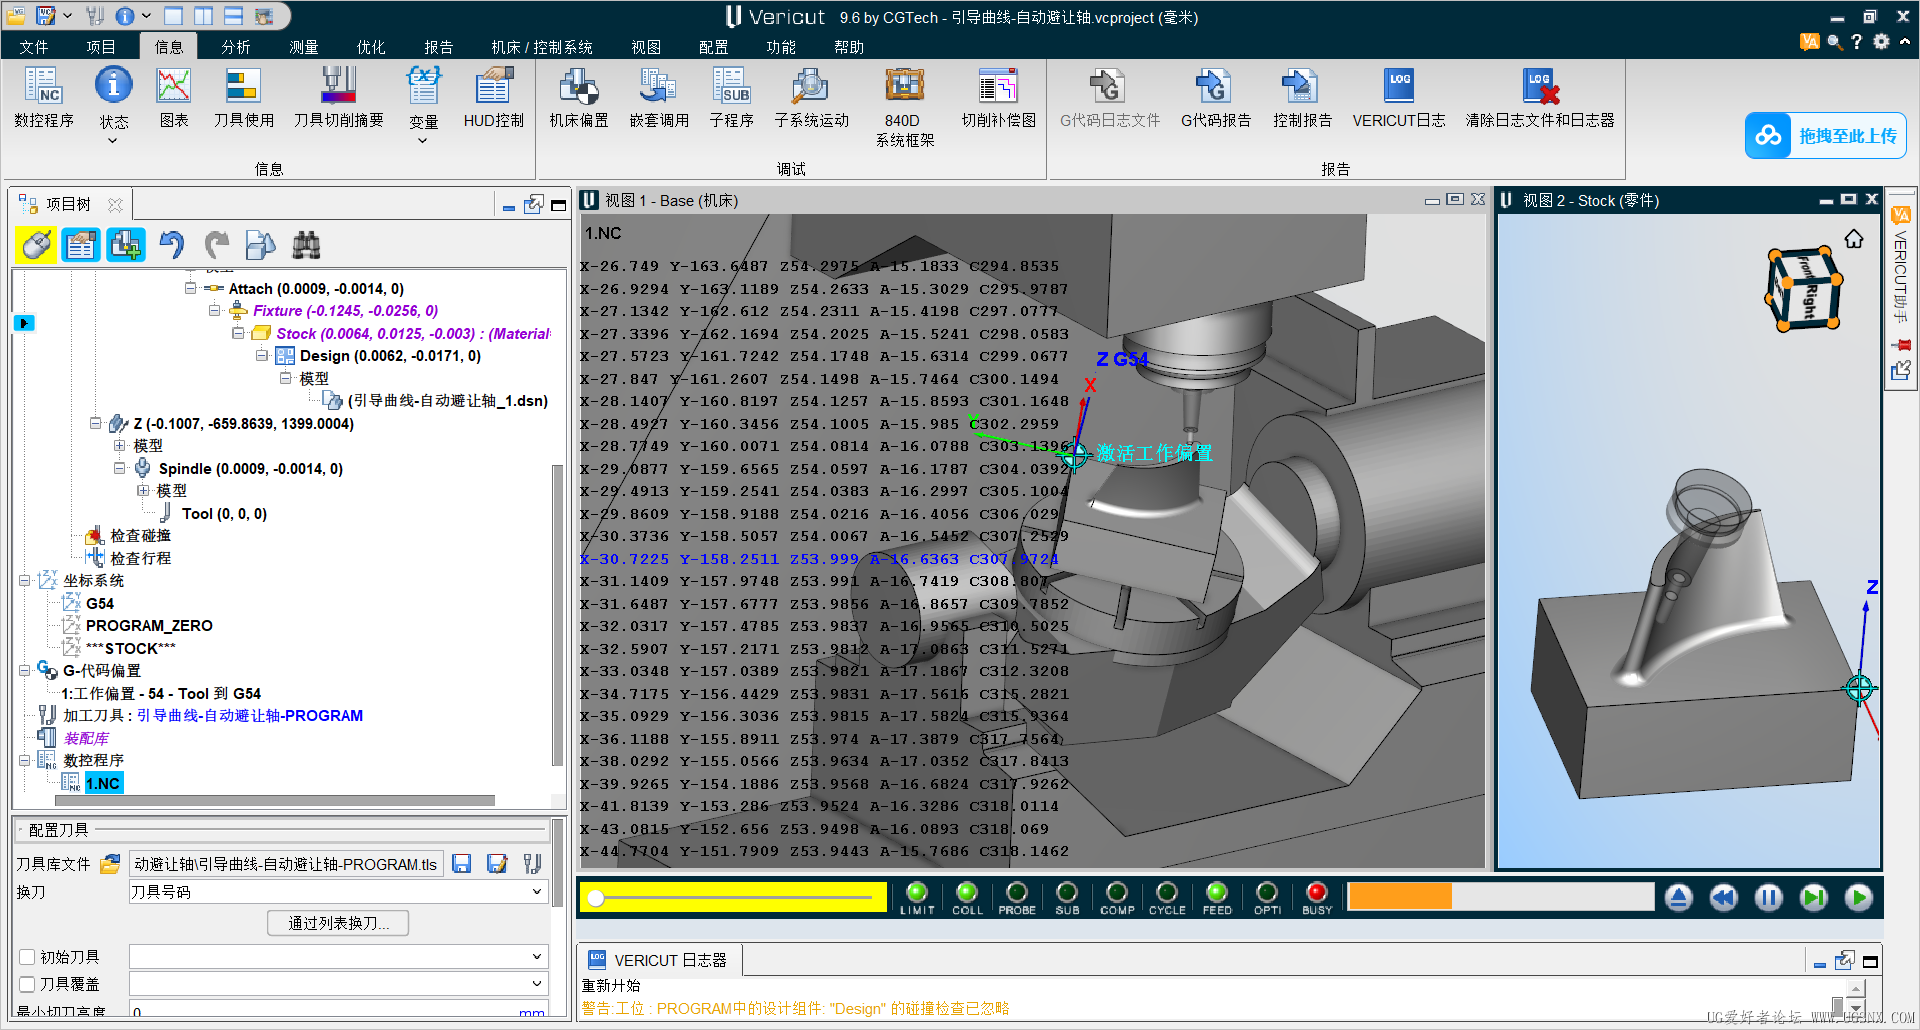Click the 刀具库文件 path input field

coord(286,864)
